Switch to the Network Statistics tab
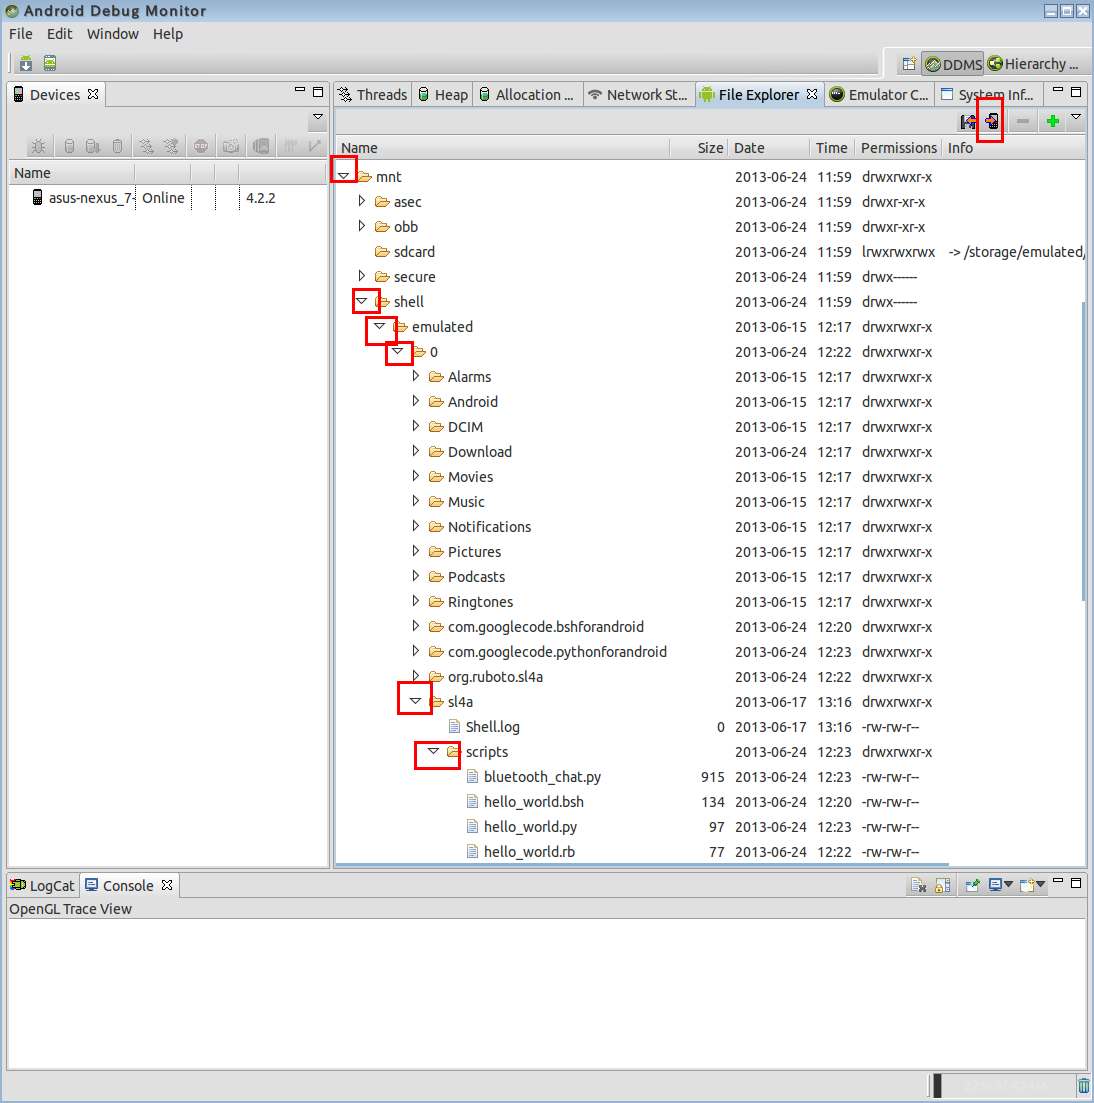 (637, 95)
